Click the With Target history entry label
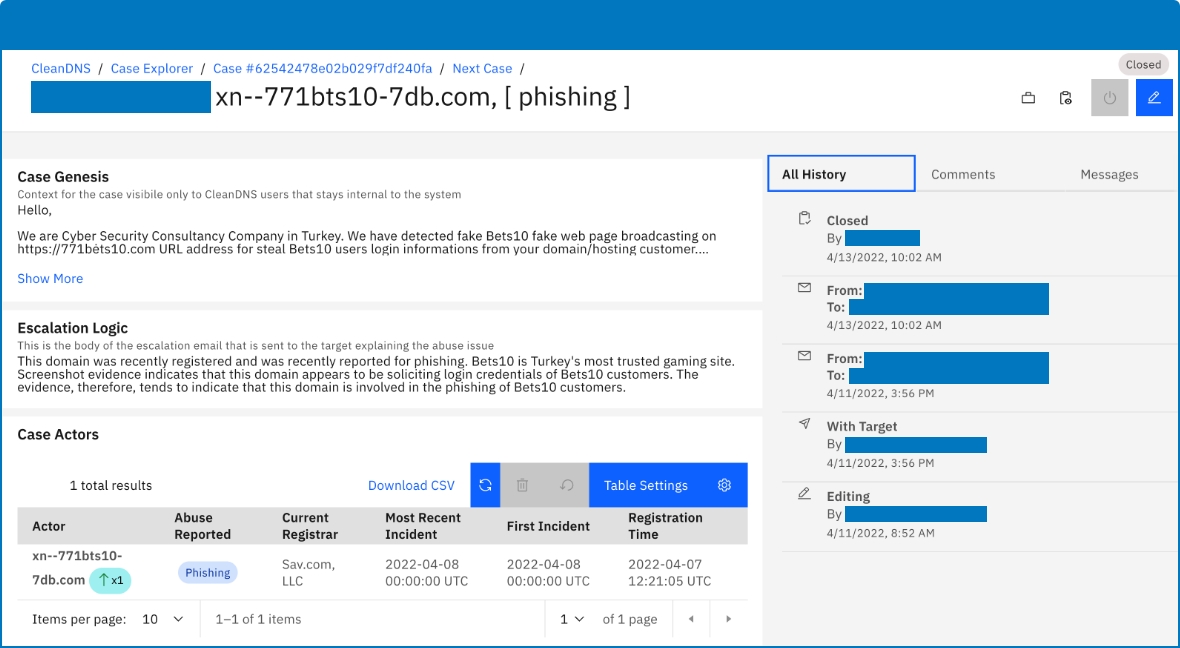 (x=862, y=426)
